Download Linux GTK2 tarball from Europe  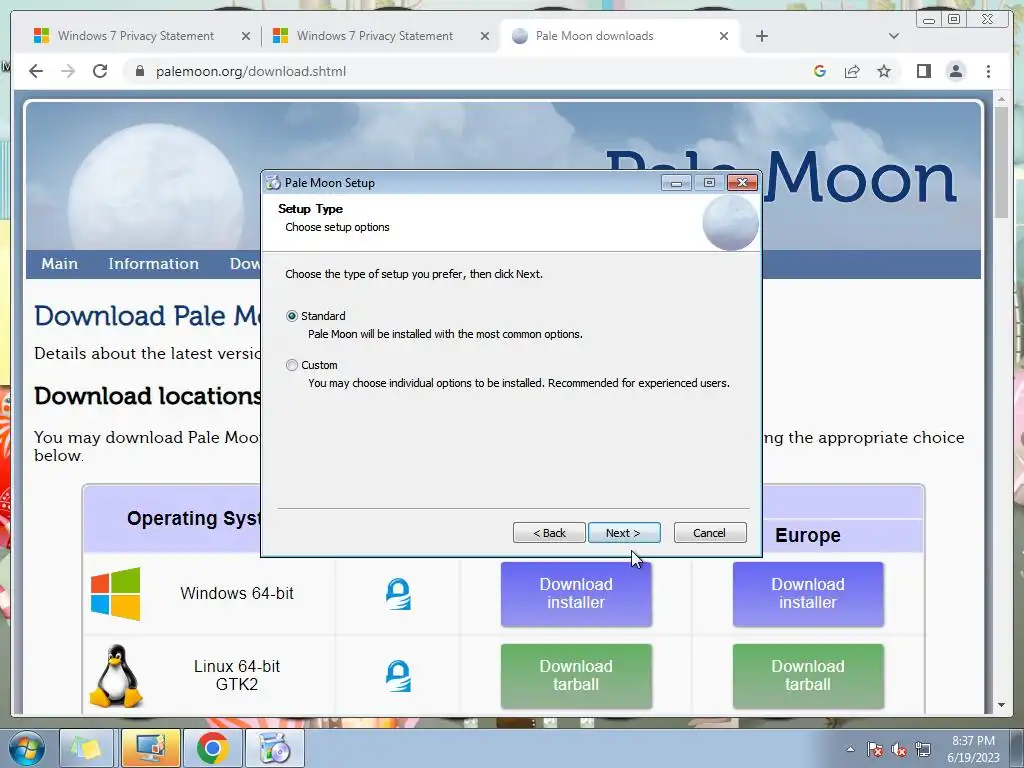808,676
